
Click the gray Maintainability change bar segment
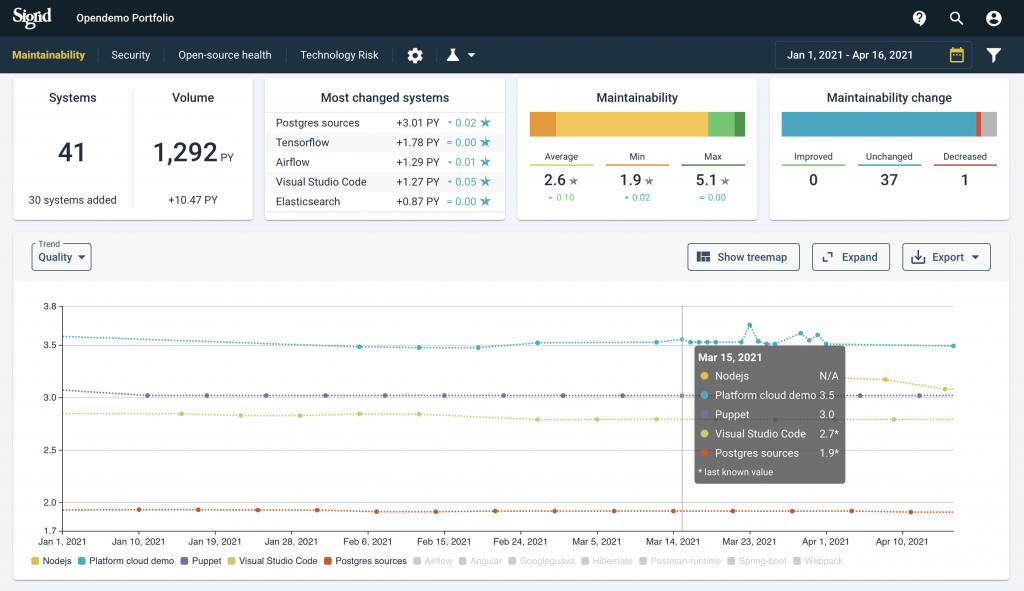click(989, 124)
